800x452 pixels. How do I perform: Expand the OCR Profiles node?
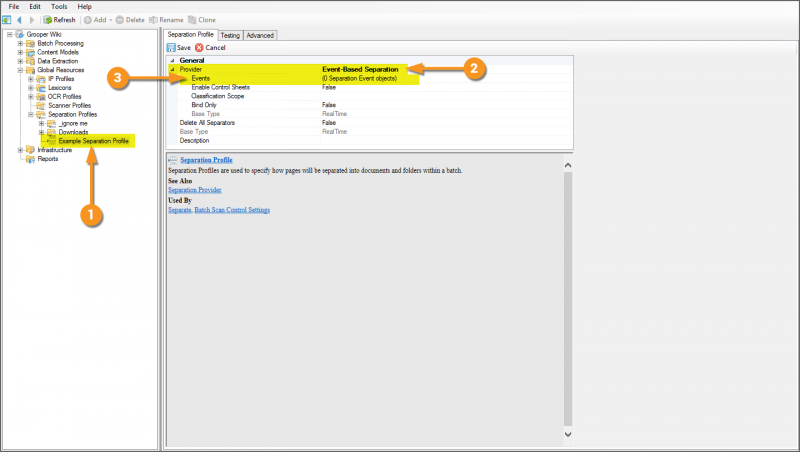coord(31,96)
